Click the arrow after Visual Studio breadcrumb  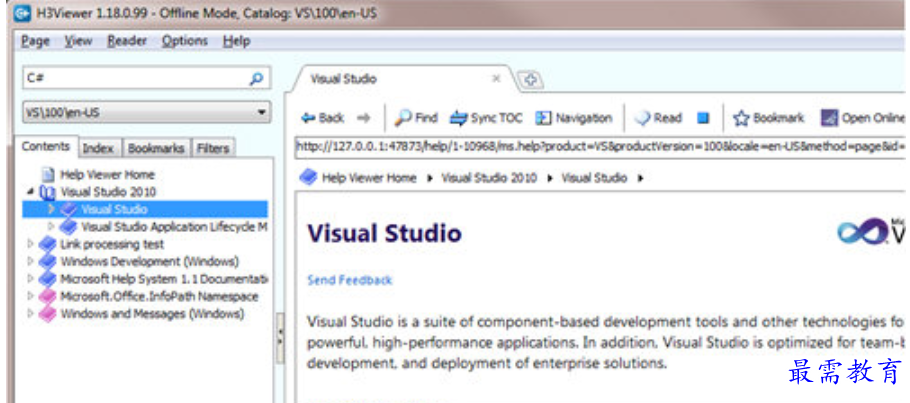tap(640, 178)
